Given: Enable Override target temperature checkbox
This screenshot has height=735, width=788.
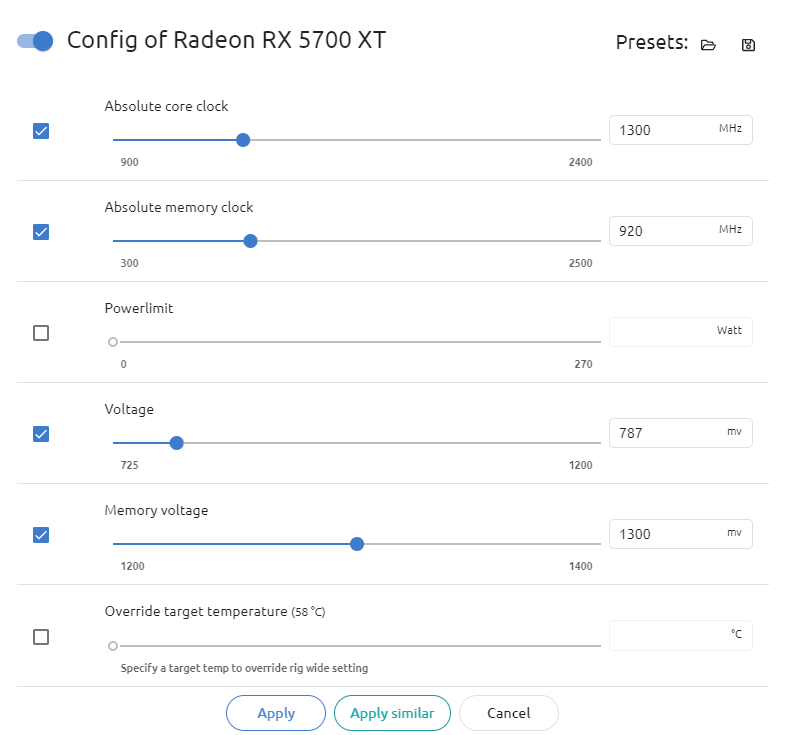Looking at the screenshot, I should tap(41, 637).
